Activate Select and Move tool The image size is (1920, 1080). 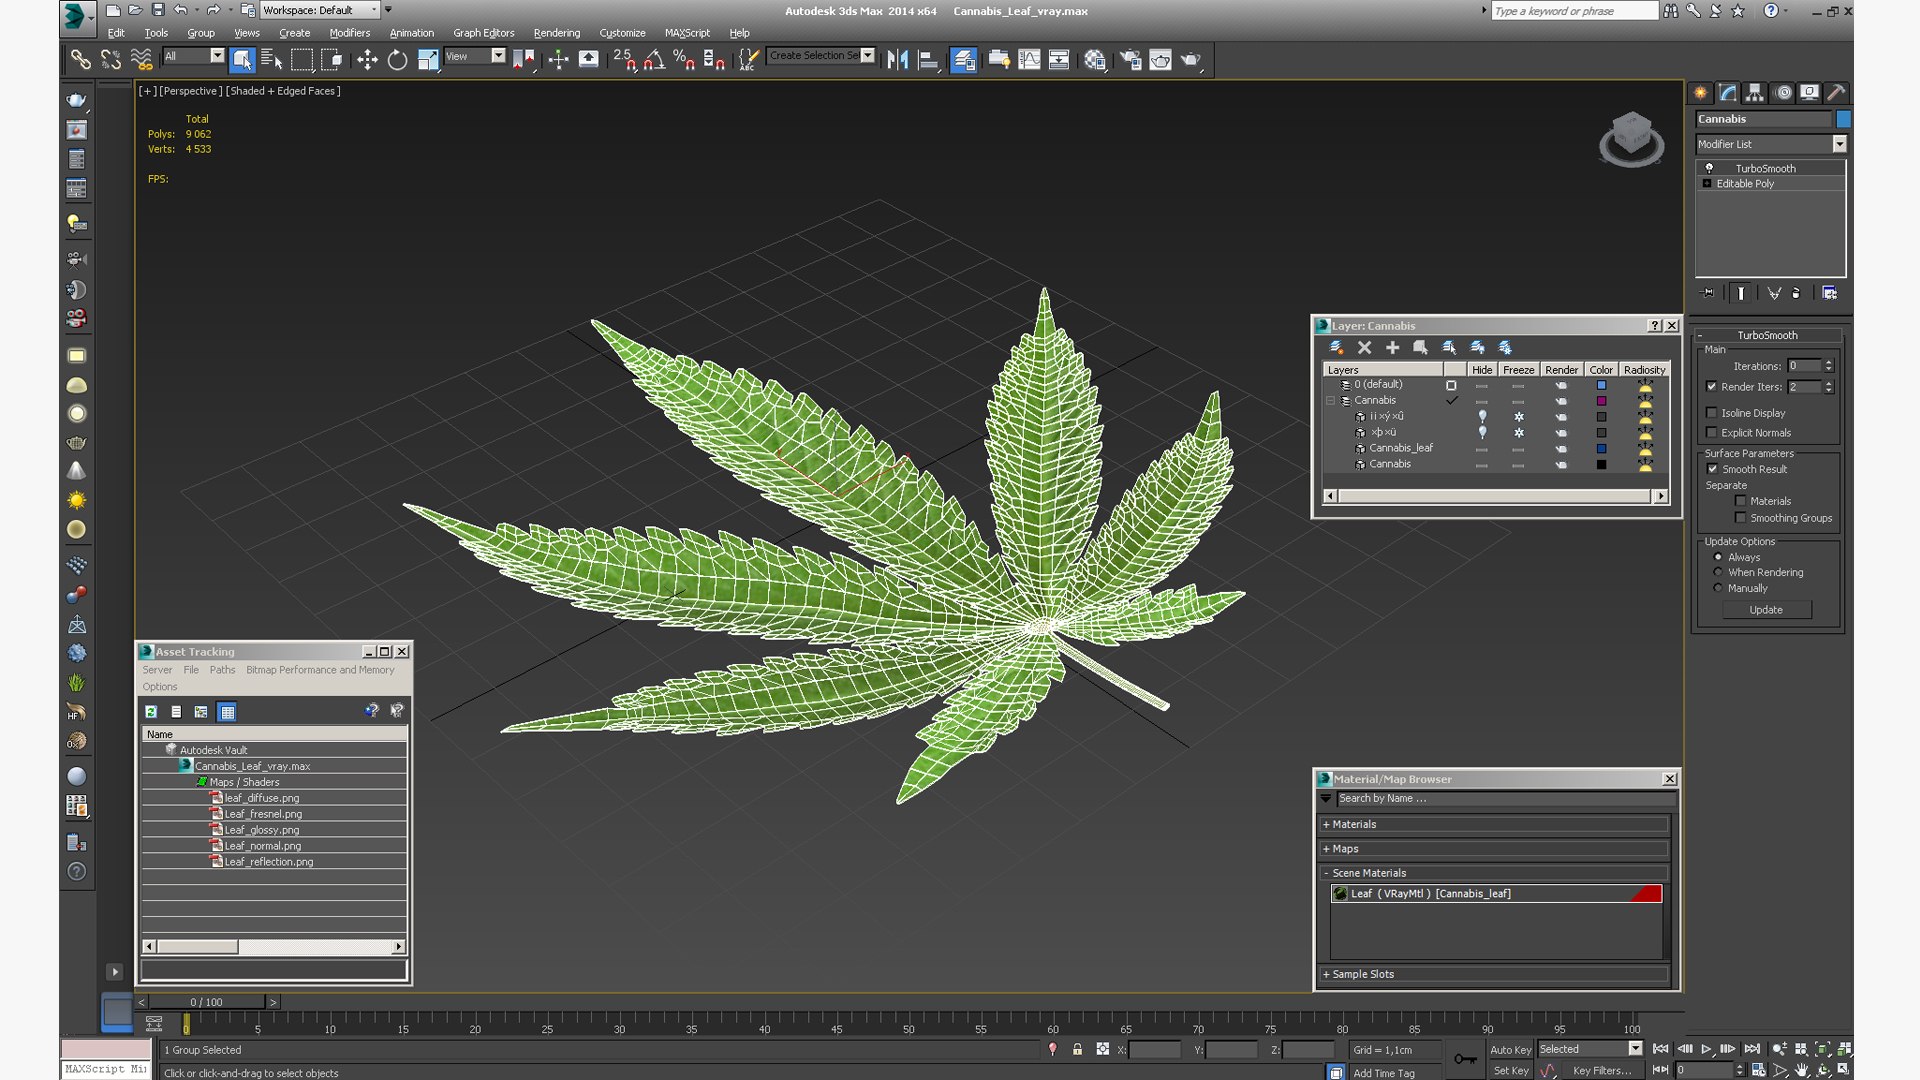(x=367, y=60)
